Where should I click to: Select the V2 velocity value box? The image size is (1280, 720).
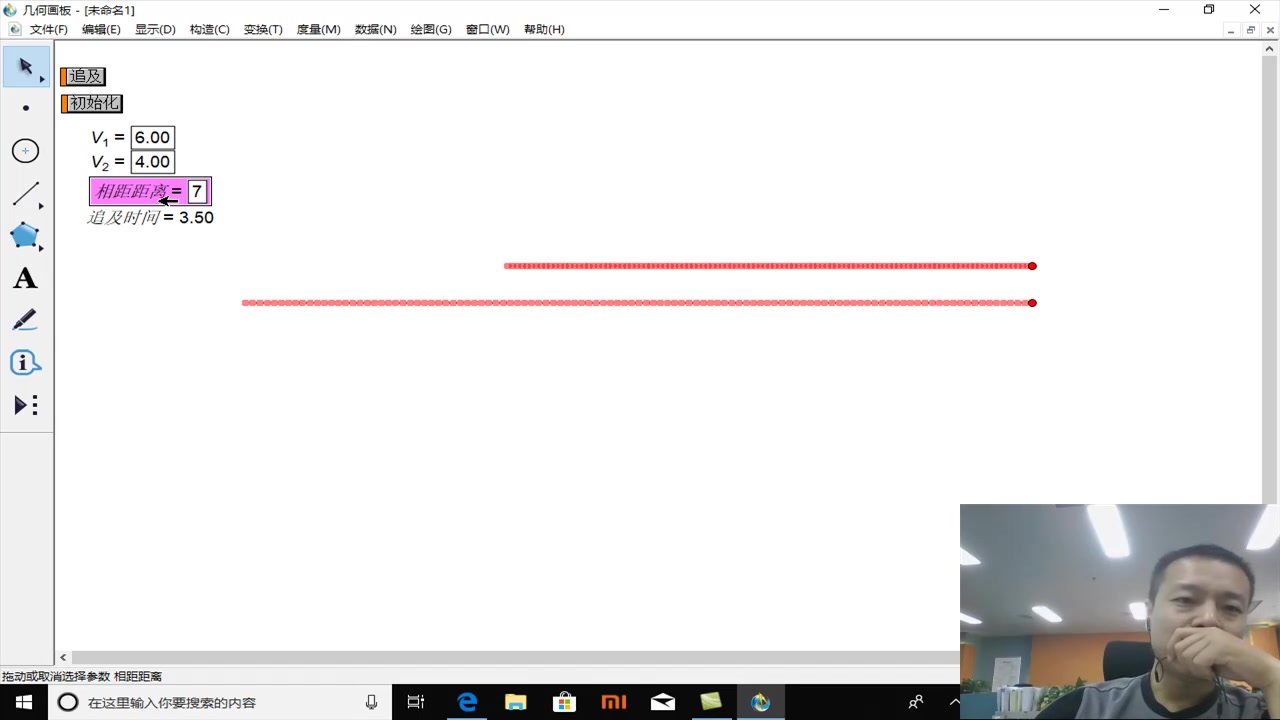[152, 162]
